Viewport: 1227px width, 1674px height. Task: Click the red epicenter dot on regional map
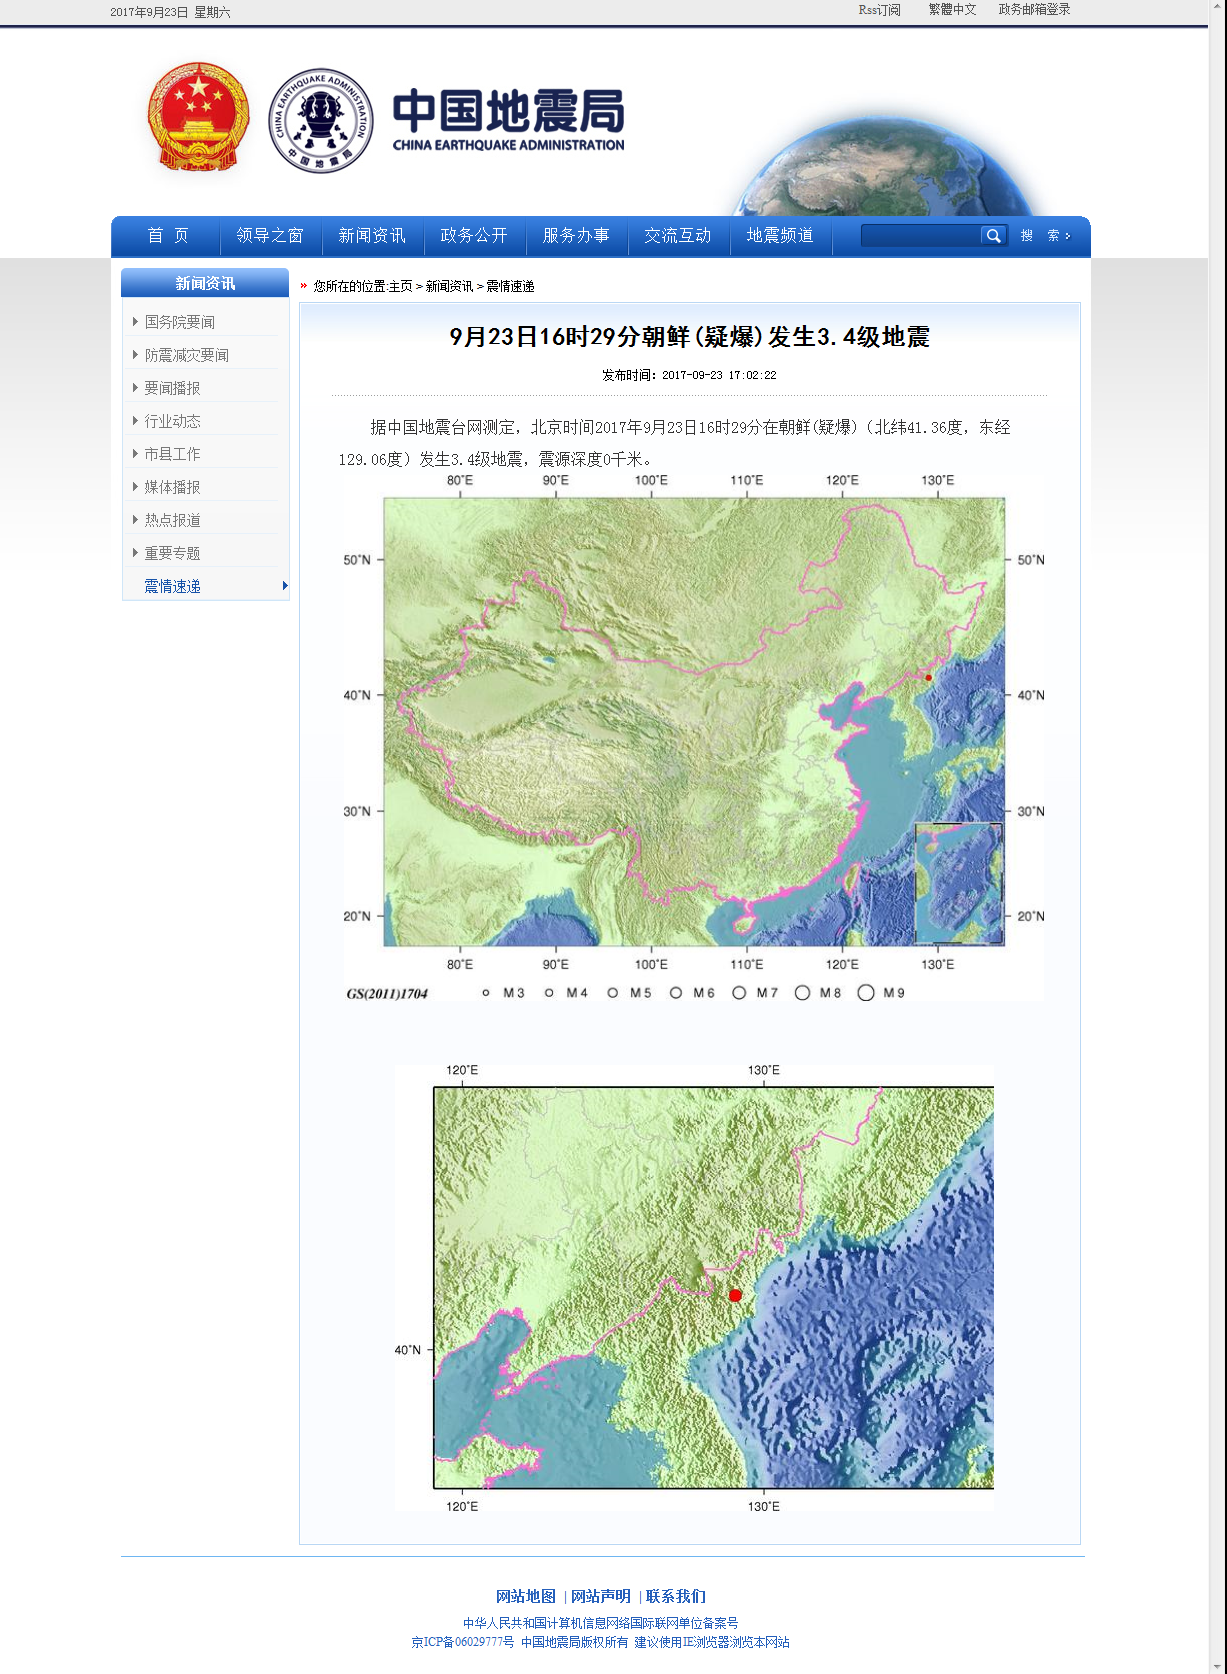735,1295
